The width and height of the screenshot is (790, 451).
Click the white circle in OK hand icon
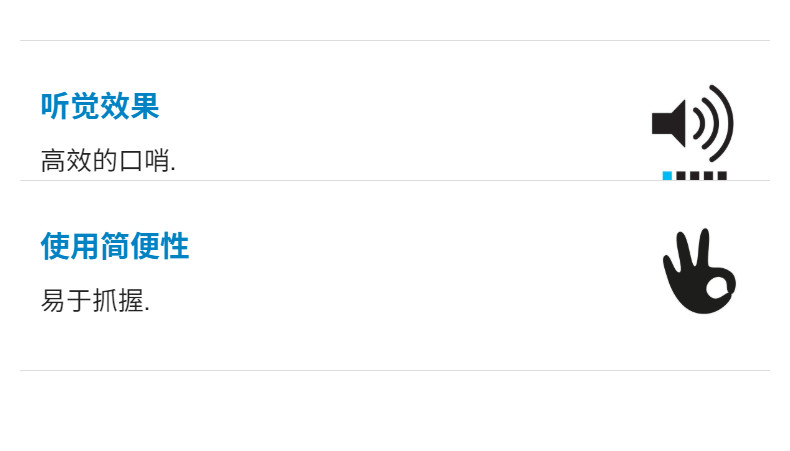tap(716, 289)
